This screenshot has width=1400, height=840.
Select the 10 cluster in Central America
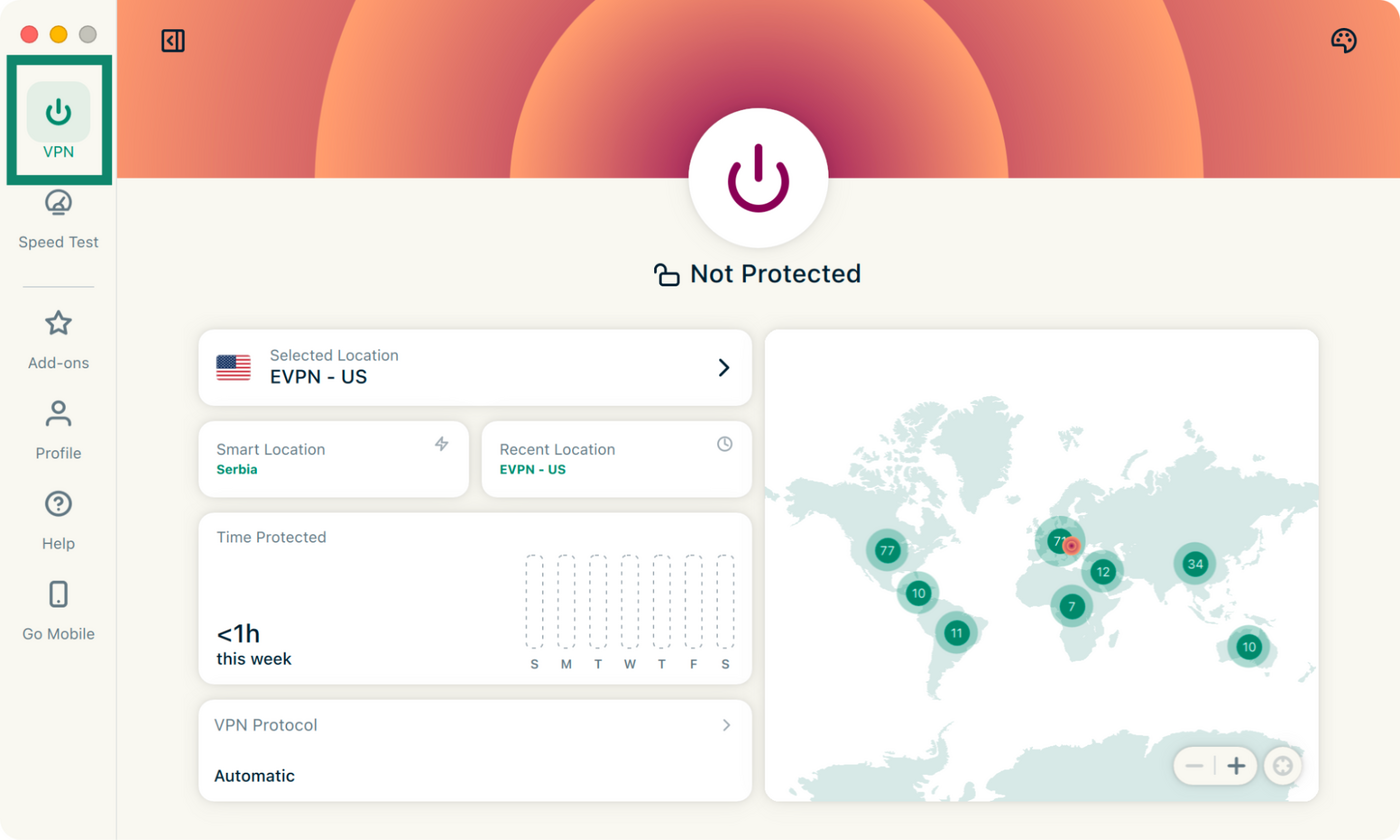click(918, 593)
